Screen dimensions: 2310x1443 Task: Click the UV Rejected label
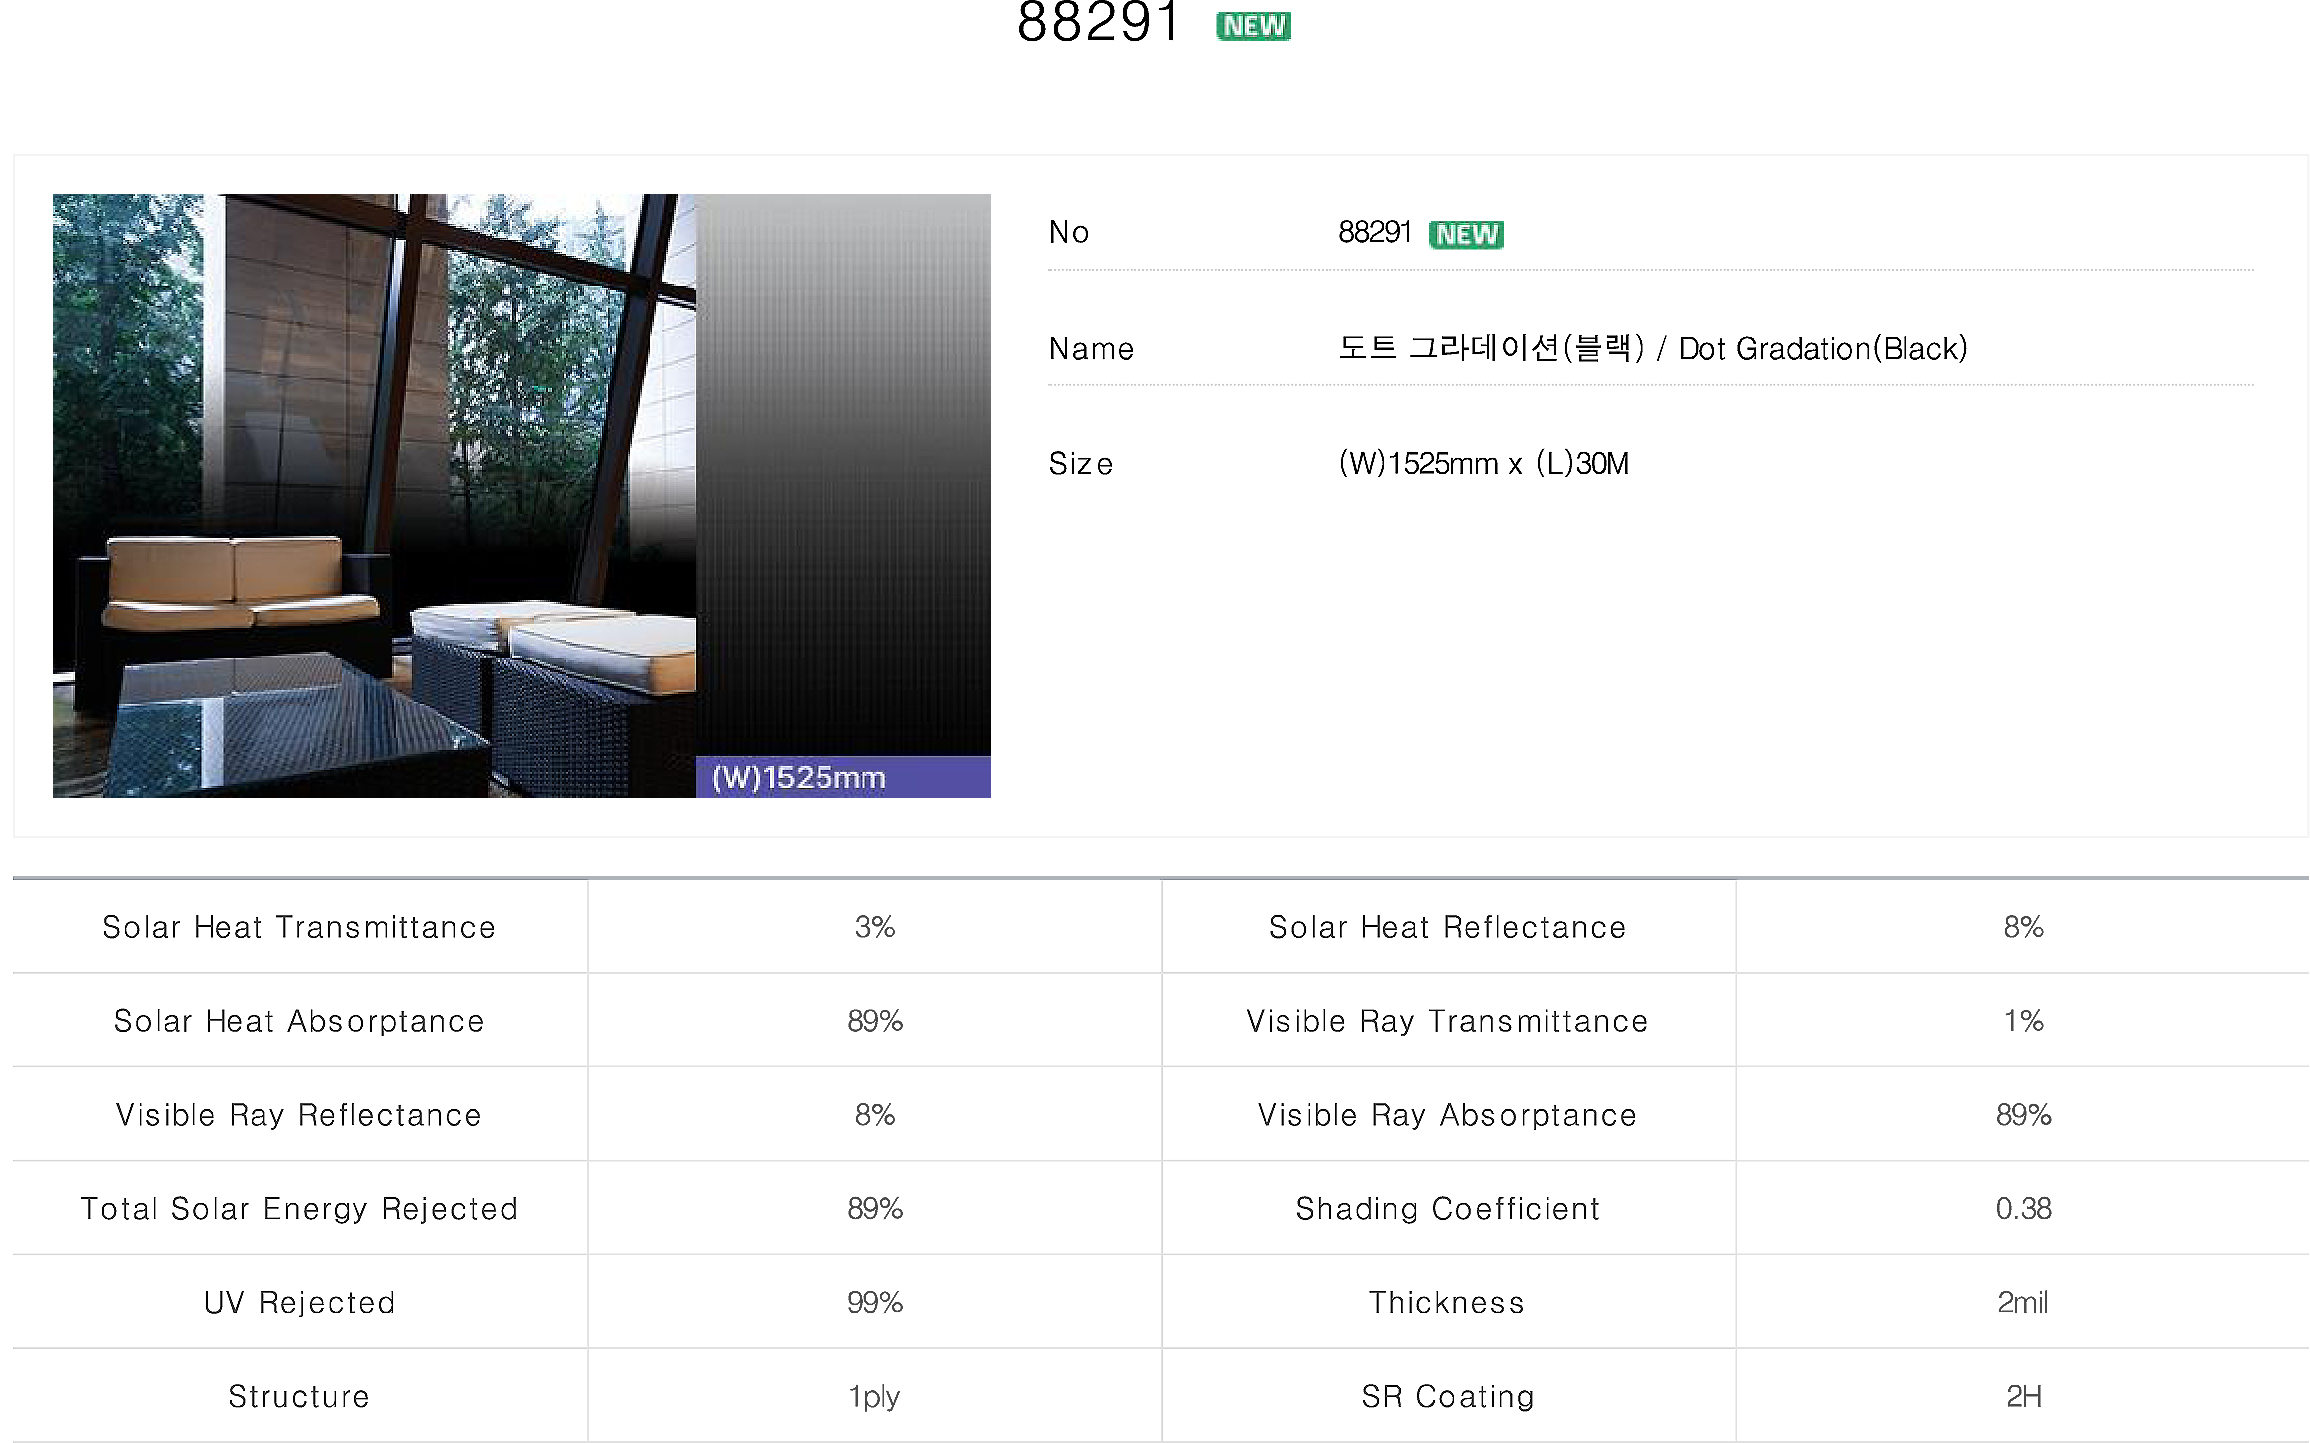click(299, 1303)
